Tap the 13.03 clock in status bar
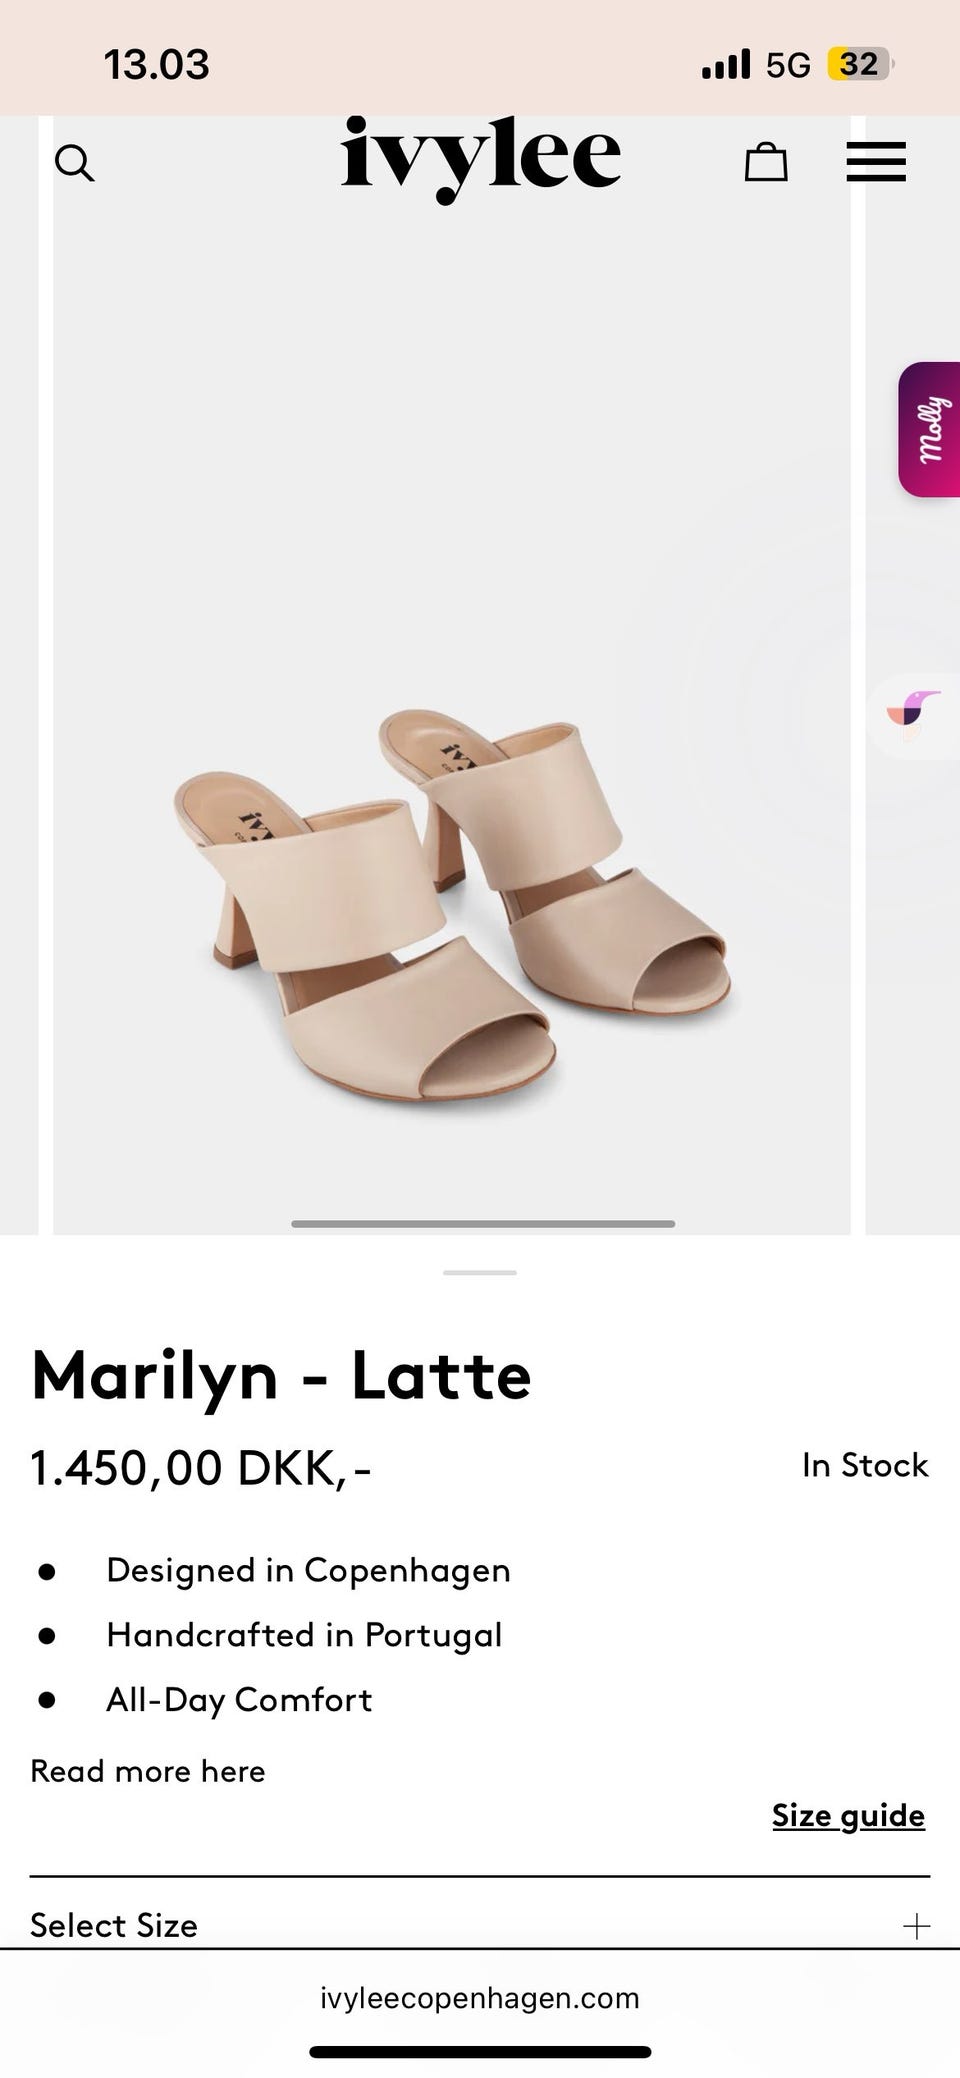This screenshot has width=960, height=2078. click(157, 65)
